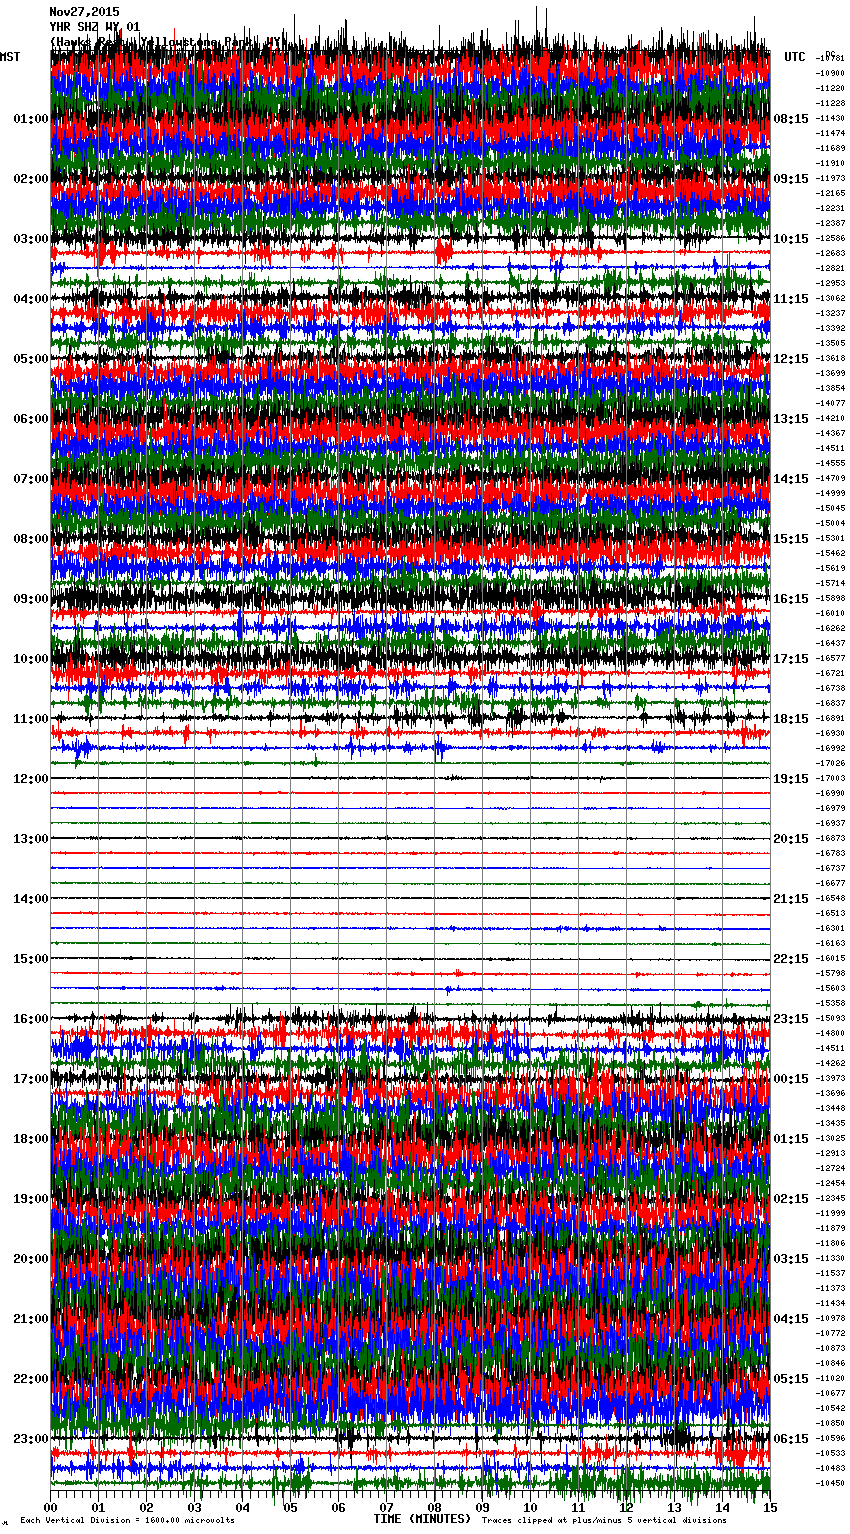
Task: Click the "10:15" UTC time label
Action: pyautogui.click(x=791, y=239)
